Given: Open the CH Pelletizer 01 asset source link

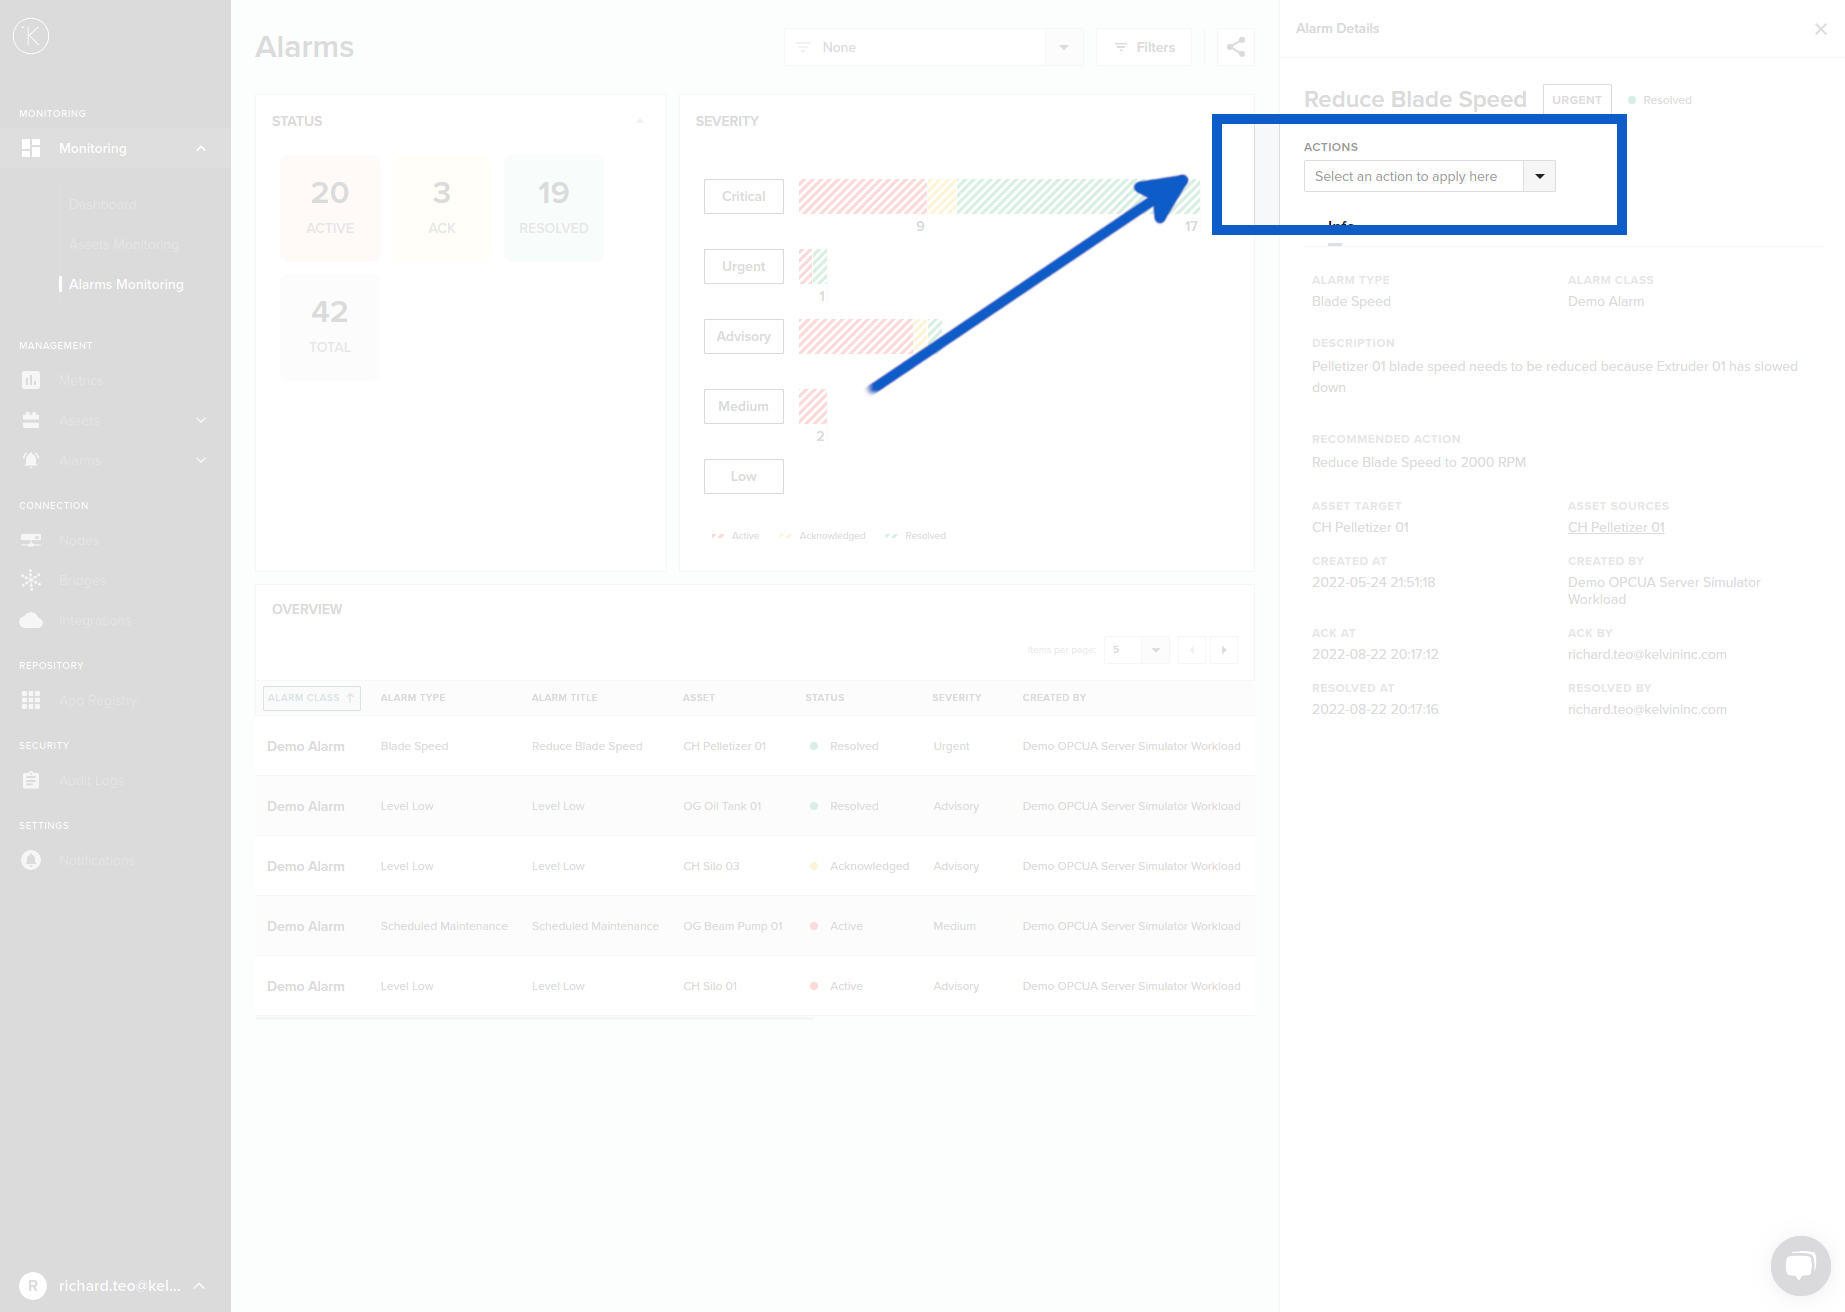Looking at the screenshot, I should click(x=1616, y=527).
